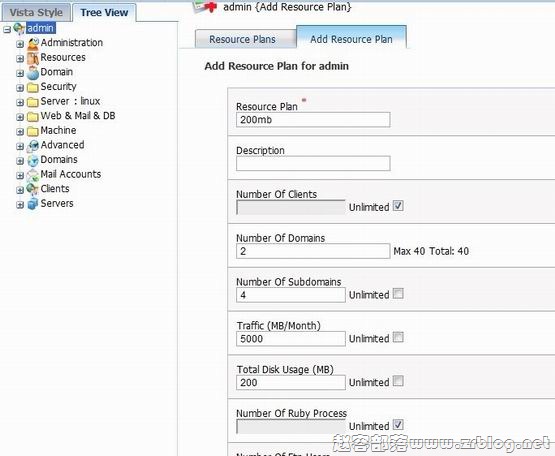Collapse the admin root node
The height and width of the screenshot is (456, 555).
[7, 29]
